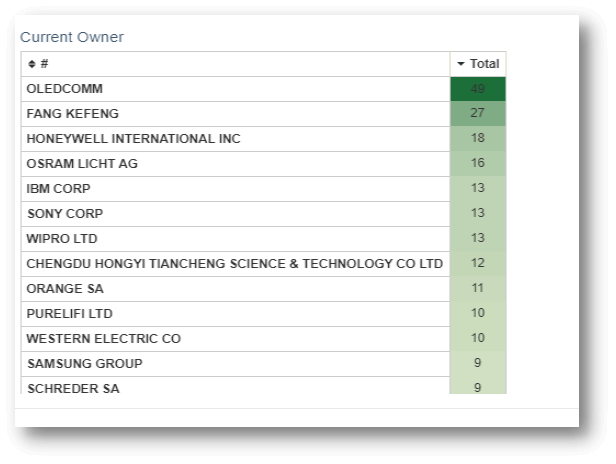Image resolution: width=616 pixels, height=464 pixels.
Task: Select the OLEDCOMM row name
Action: (64, 89)
